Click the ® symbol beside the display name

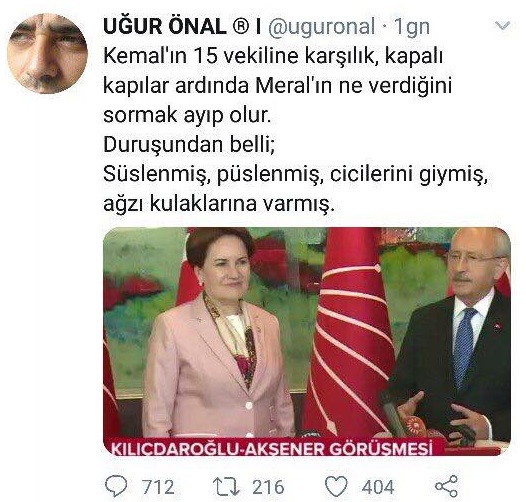coord(241,27)
